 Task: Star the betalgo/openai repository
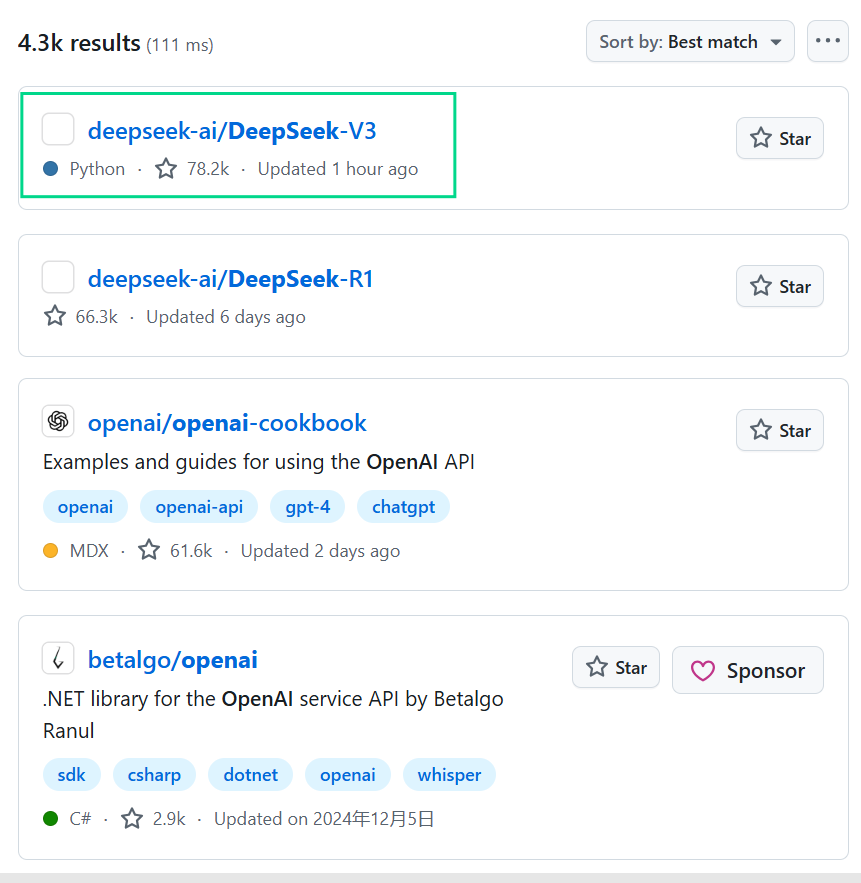click(615, 667)
